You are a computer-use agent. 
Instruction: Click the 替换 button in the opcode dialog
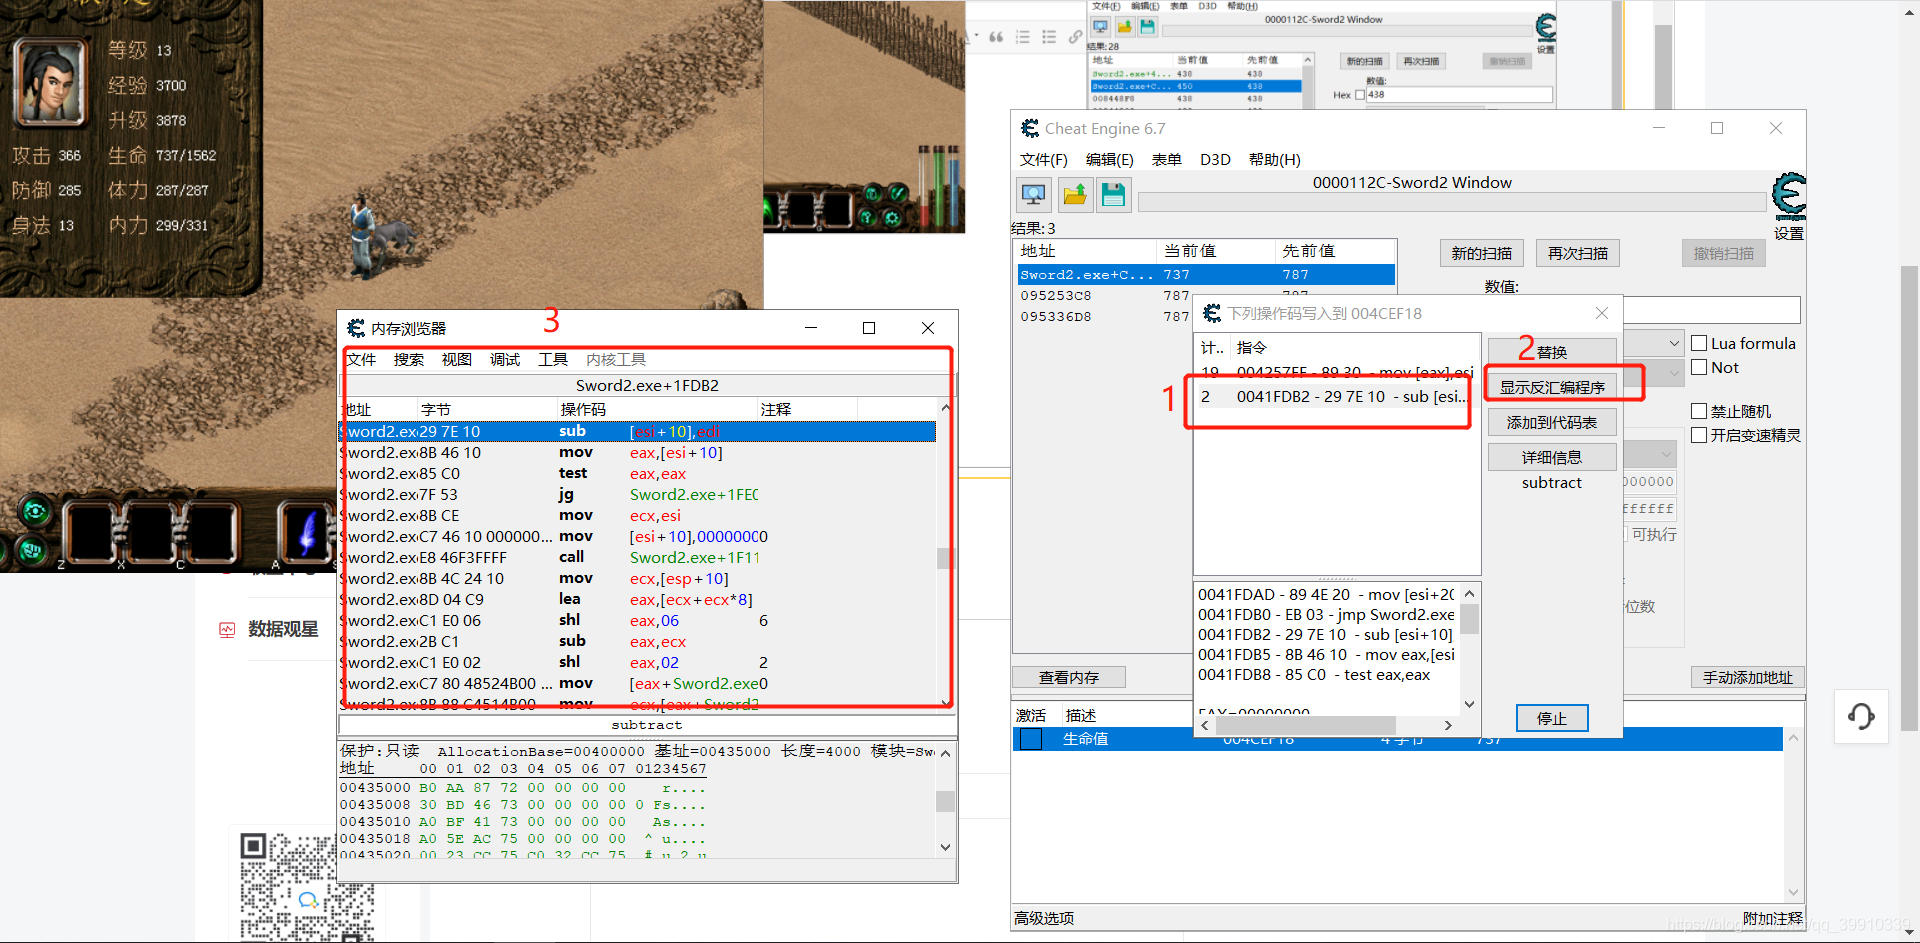[x=1551, y=352]
